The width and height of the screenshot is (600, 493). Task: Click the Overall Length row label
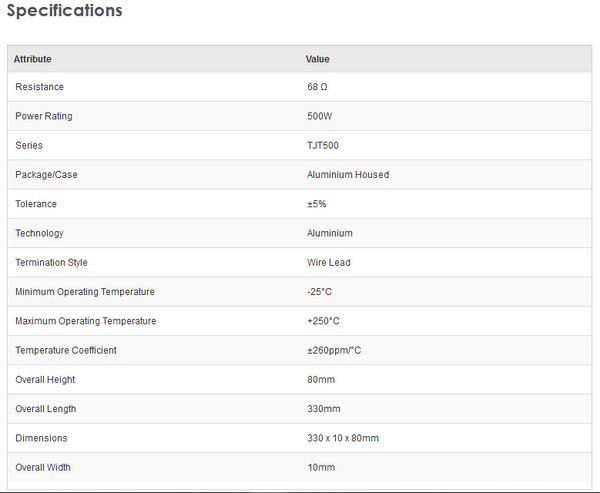coord(46,409)
